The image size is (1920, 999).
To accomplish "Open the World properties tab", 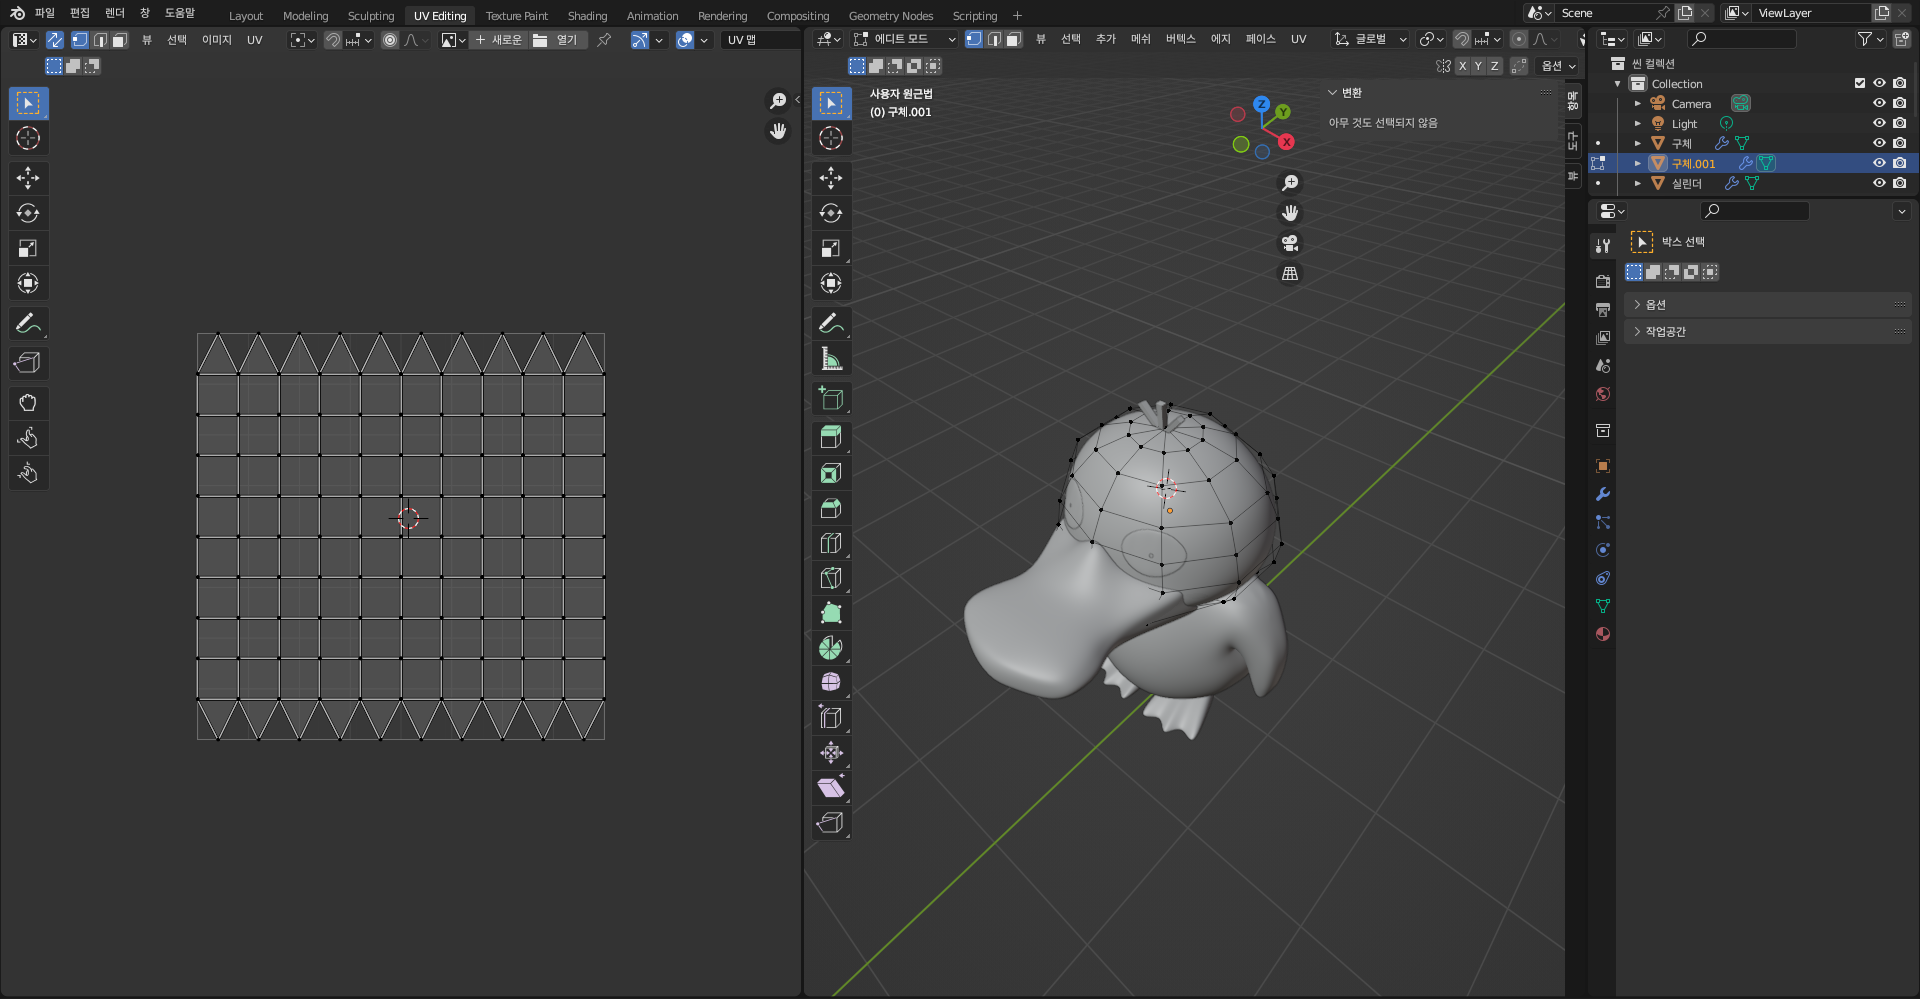I will click(1603, 394).
